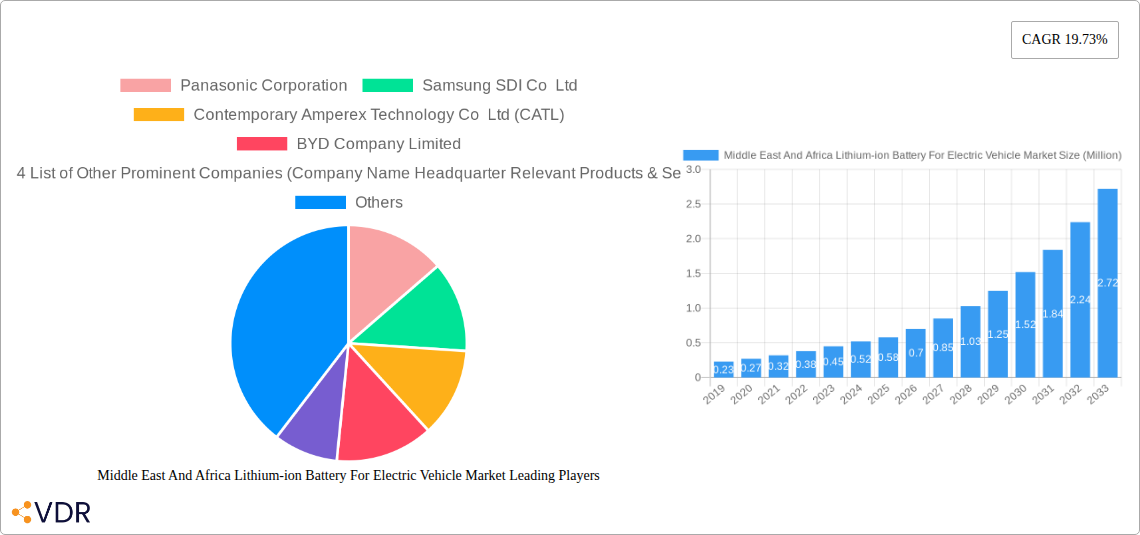Click the 2026 bar in the chart
The width and height of the screenshot is (1140, 535).
coord(915,353)
